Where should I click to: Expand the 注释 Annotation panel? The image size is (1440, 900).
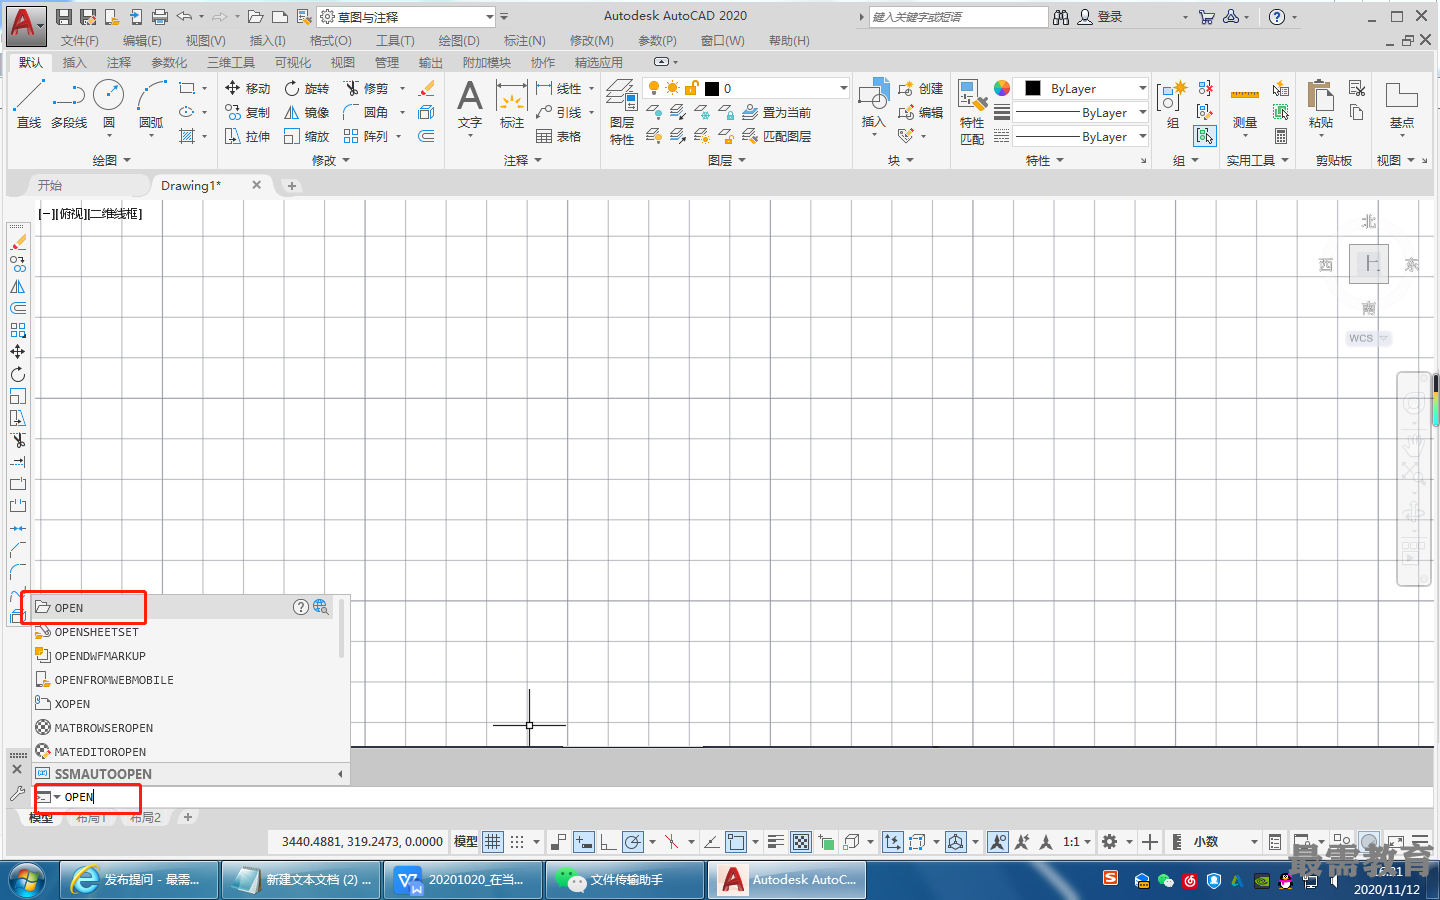(x=523, y=160)
